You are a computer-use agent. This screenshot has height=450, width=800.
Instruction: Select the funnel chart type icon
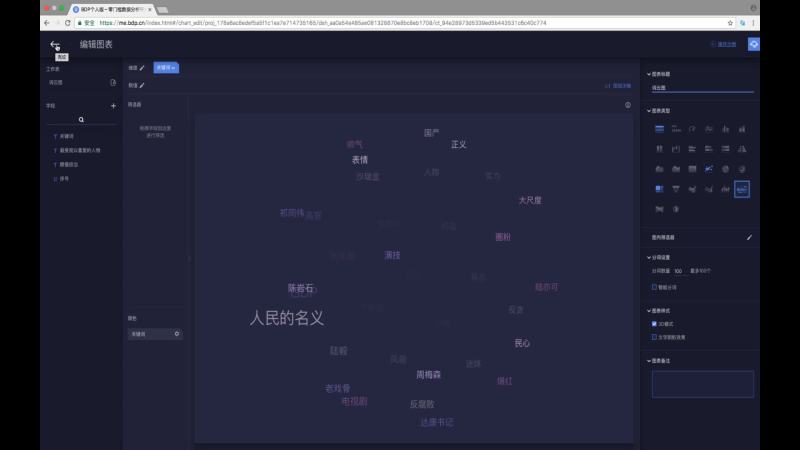(x=676, y=189)
